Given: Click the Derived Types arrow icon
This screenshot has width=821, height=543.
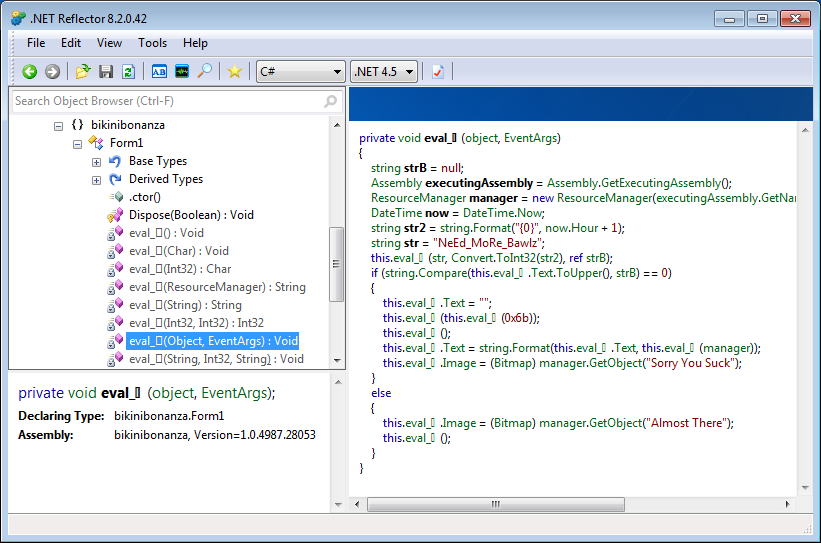Looking at the screenshot, I should [115, 179].
